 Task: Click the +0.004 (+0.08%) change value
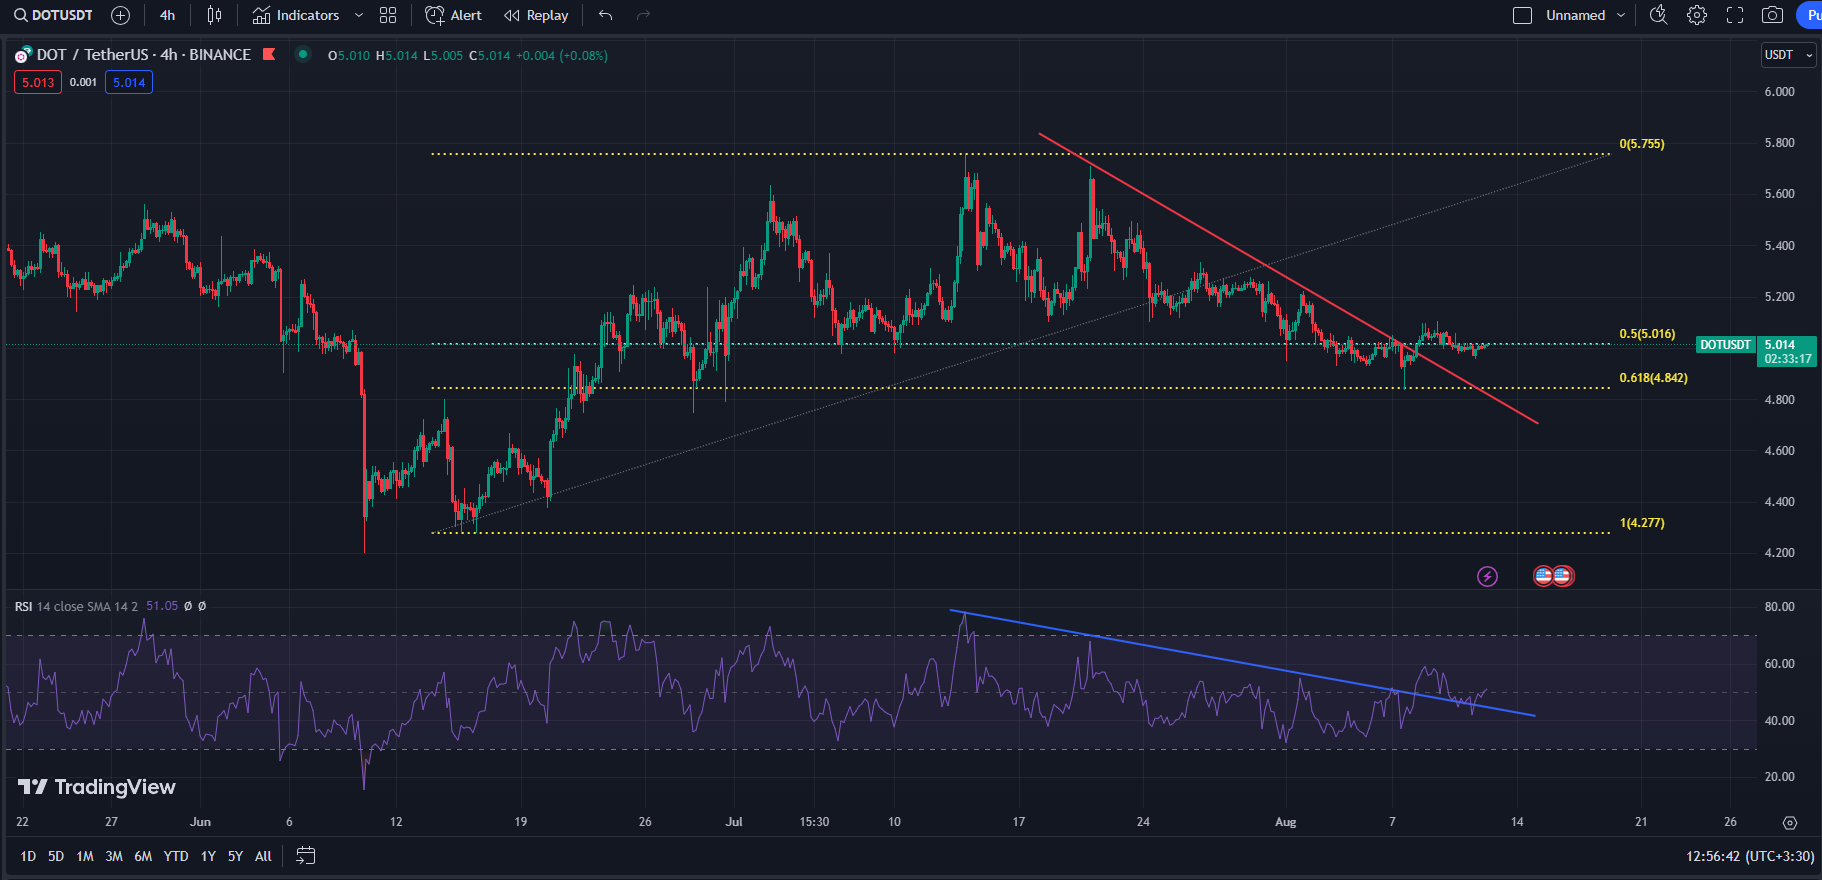pos(562,55)
